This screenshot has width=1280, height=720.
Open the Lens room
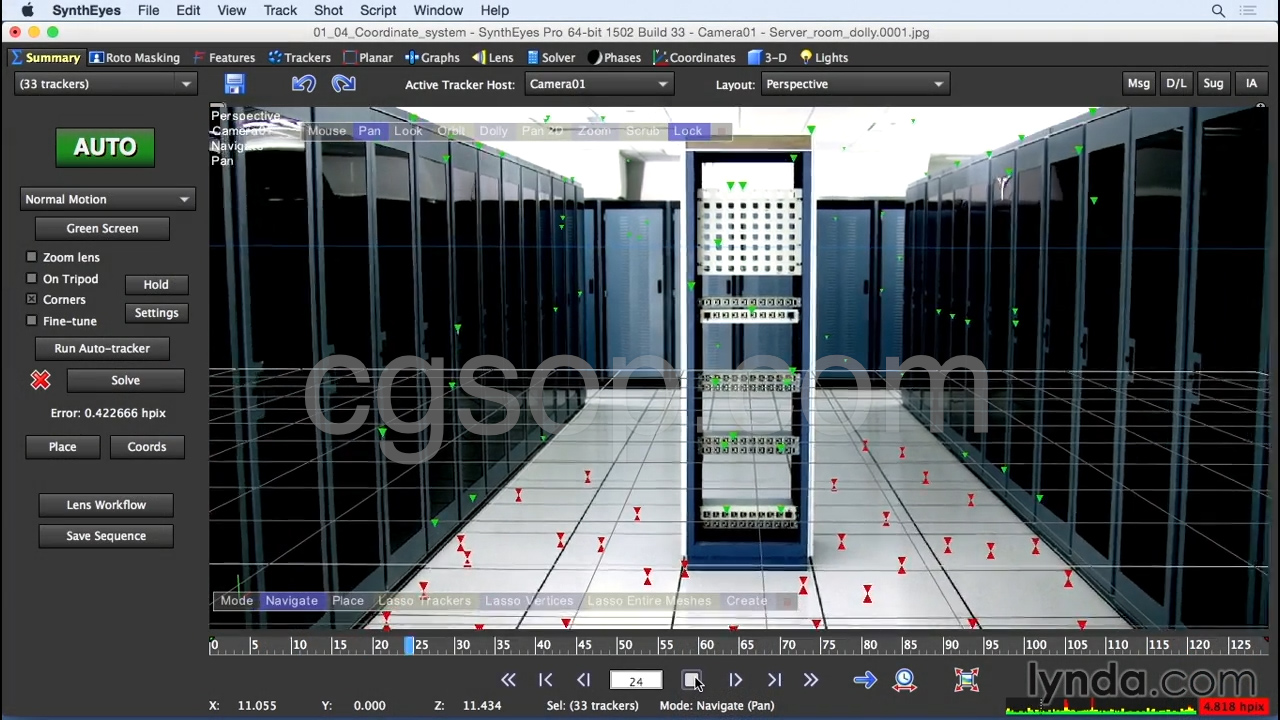tap(493, 58)
